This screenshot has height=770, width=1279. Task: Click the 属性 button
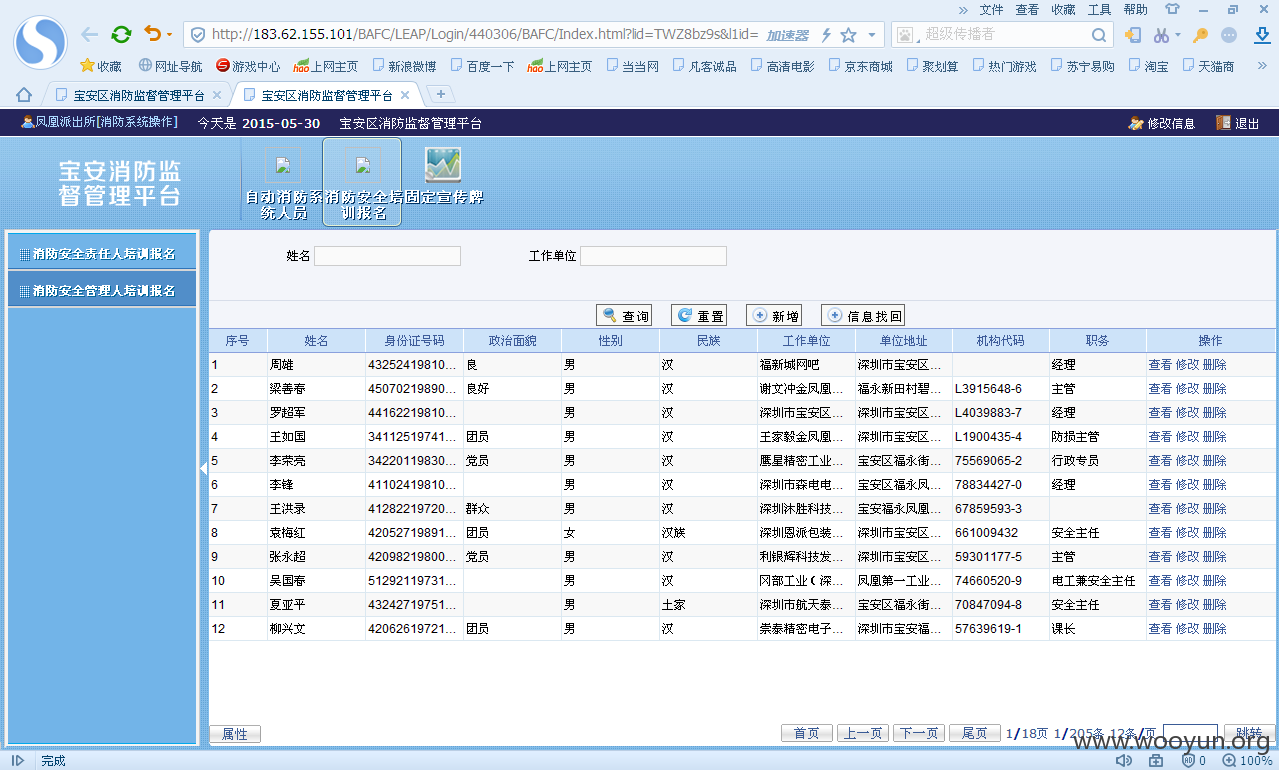tap(235, 734)
